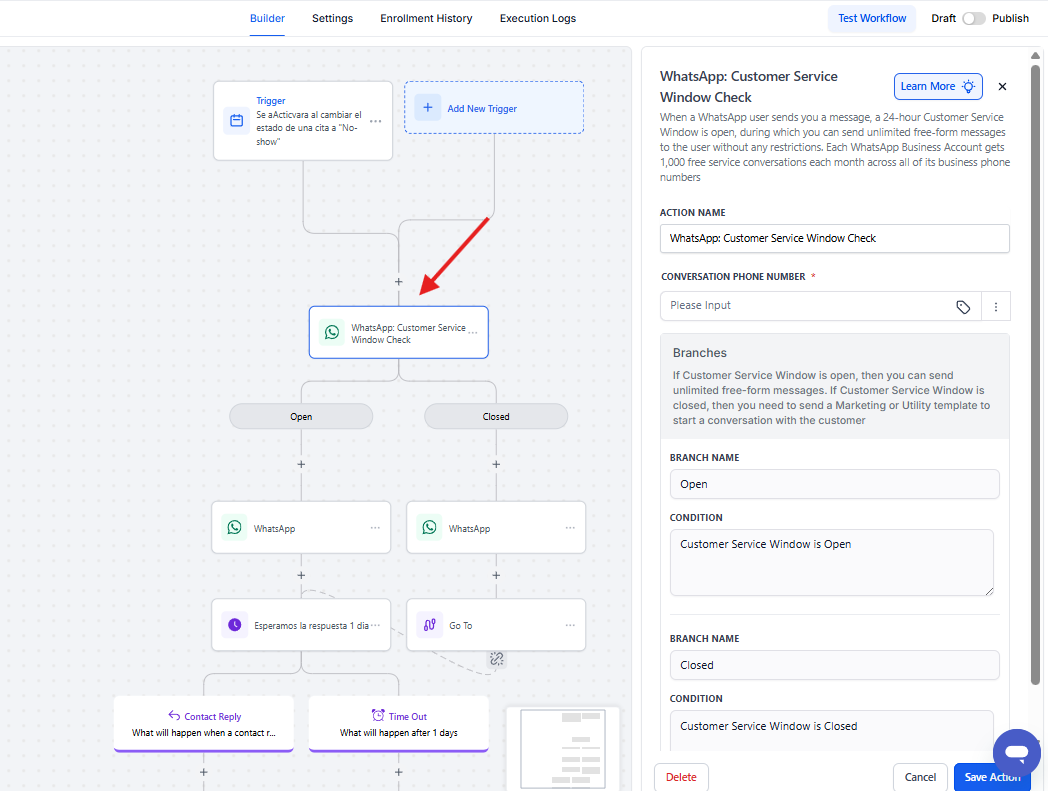
Task: Click the Action Name input field
Action: pyautogui.click(x=834, y=238)
